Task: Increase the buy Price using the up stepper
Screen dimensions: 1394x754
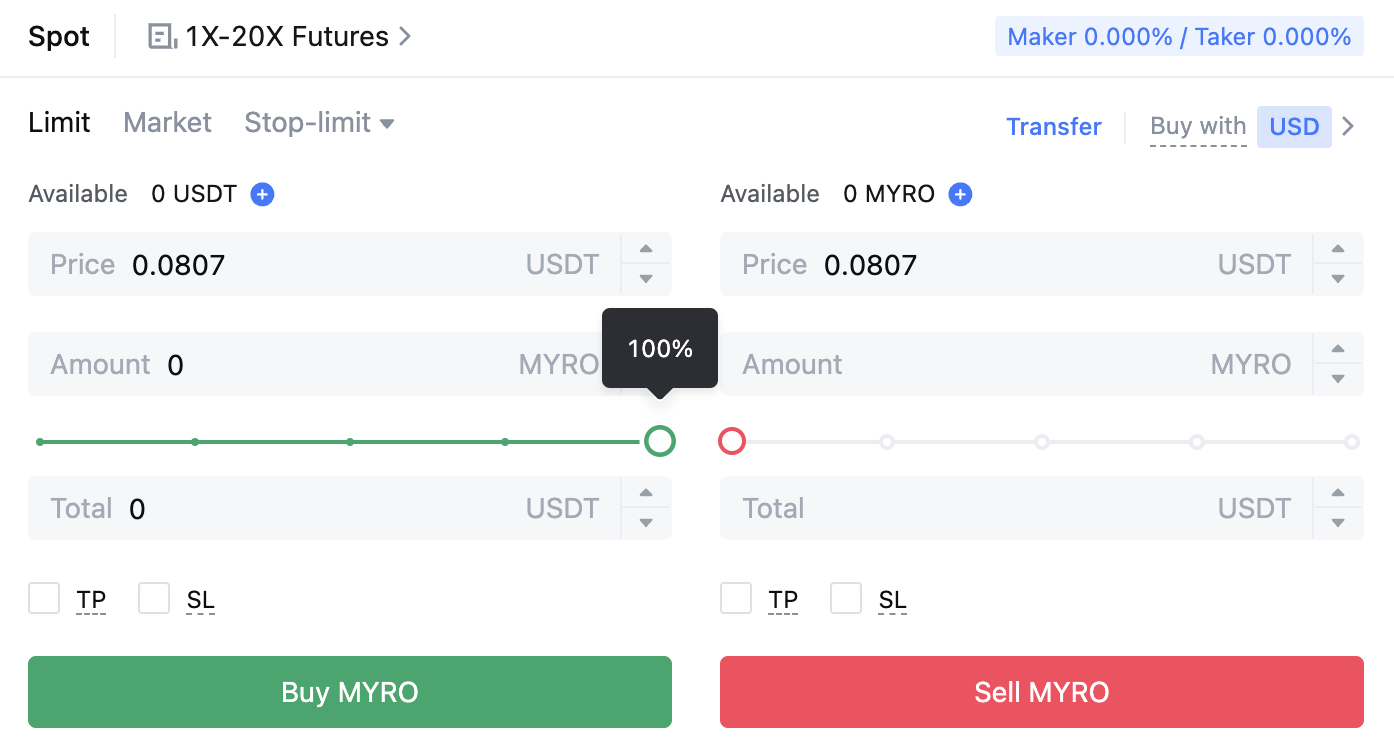Action: 645,250
